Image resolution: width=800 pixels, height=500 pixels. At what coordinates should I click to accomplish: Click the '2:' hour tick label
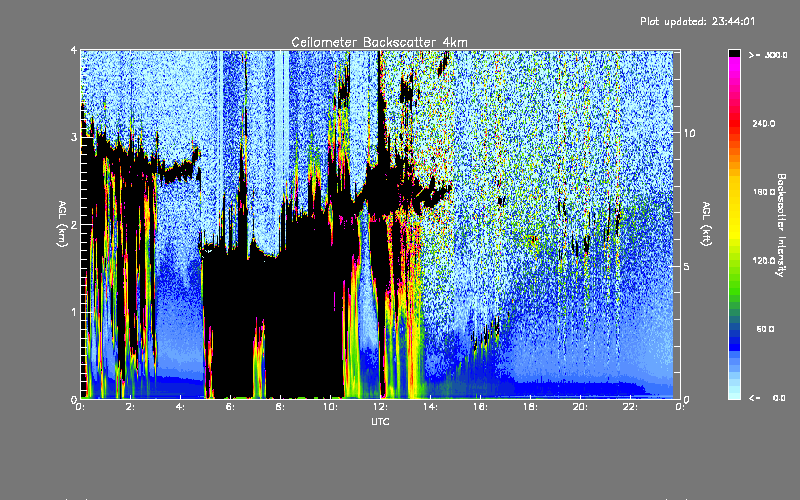point(131,407)
